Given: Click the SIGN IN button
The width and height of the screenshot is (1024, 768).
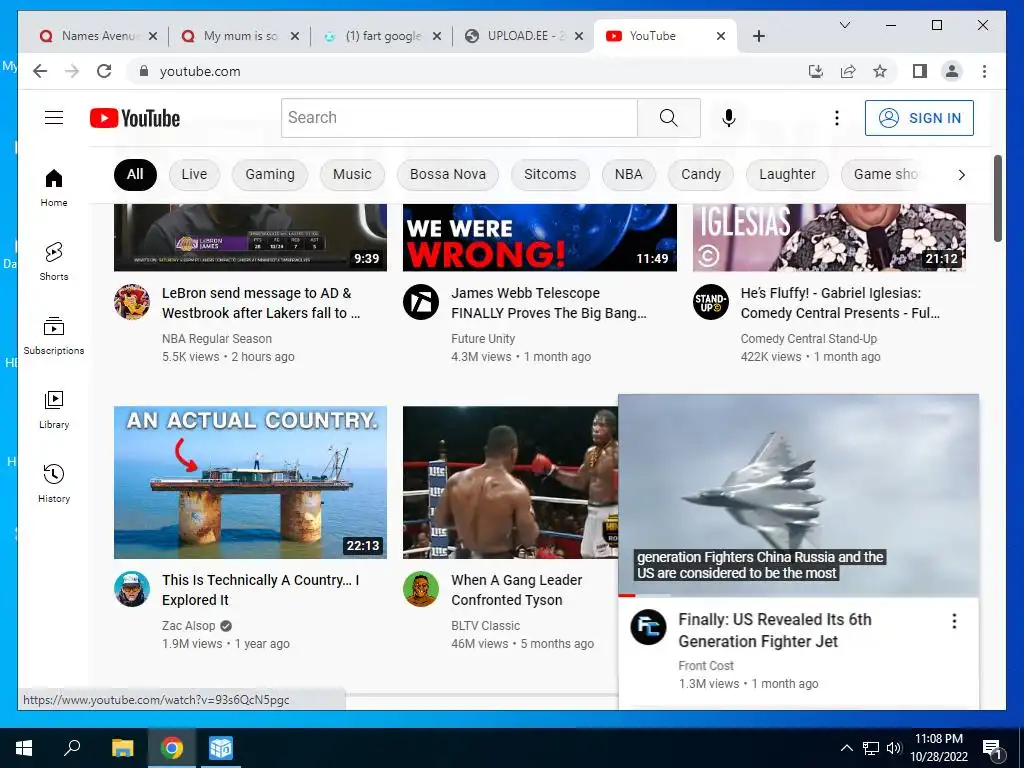Looking at the screenshot, I should point(919,118).
